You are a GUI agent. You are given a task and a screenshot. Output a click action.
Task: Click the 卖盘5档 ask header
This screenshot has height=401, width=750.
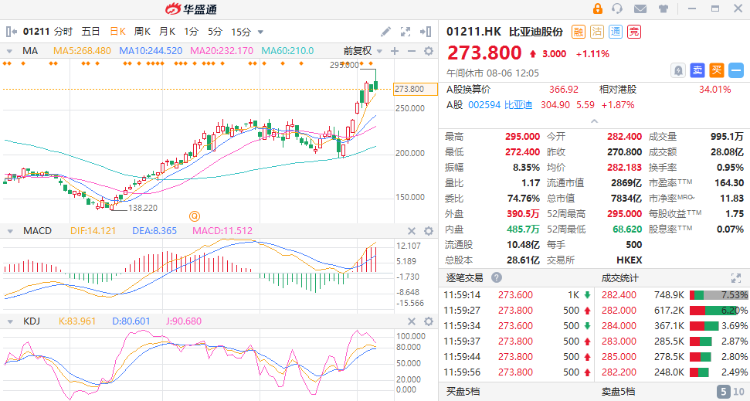tap(618, 391)
